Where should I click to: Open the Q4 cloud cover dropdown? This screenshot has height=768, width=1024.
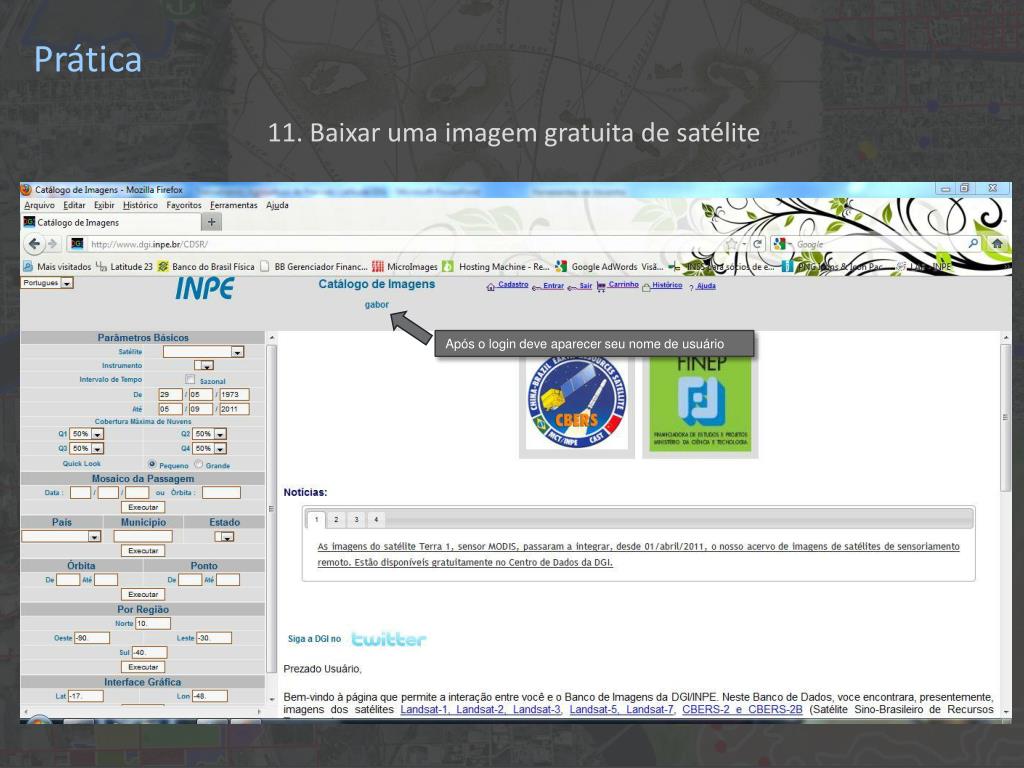(x=209, y=449)
